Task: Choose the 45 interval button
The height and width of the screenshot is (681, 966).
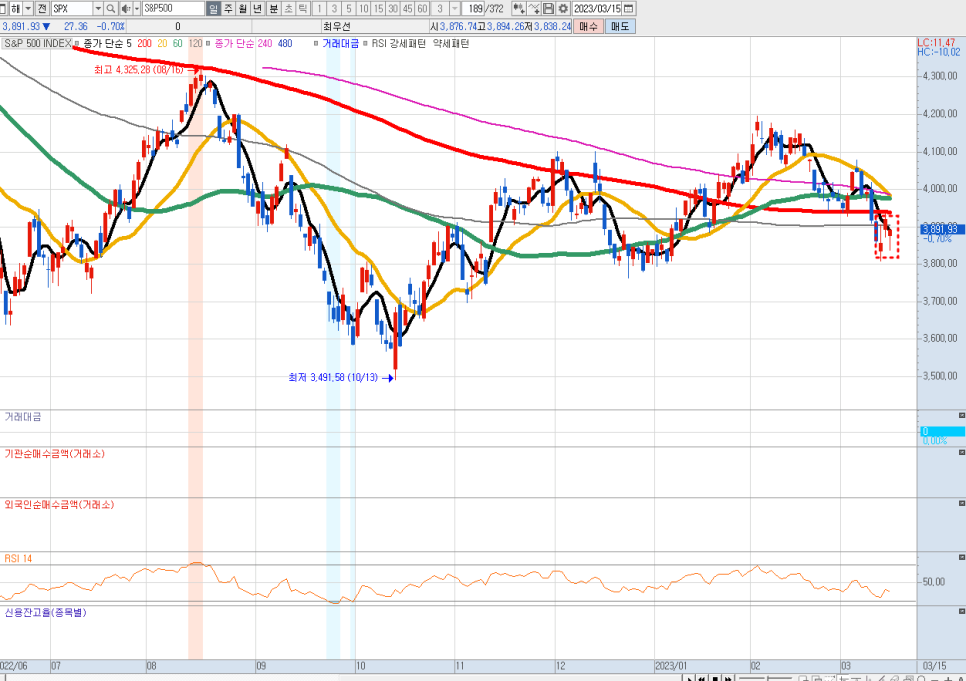Action: click(408, 9)
